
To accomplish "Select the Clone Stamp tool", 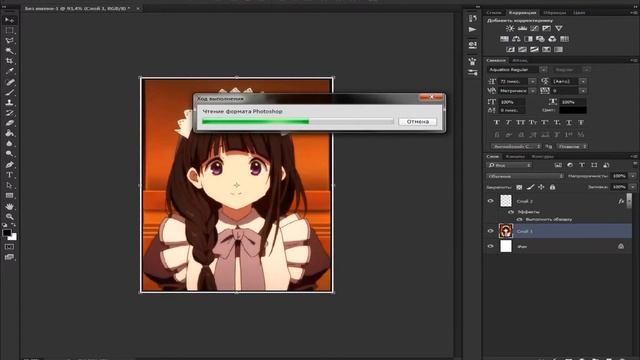I will 9,102.
